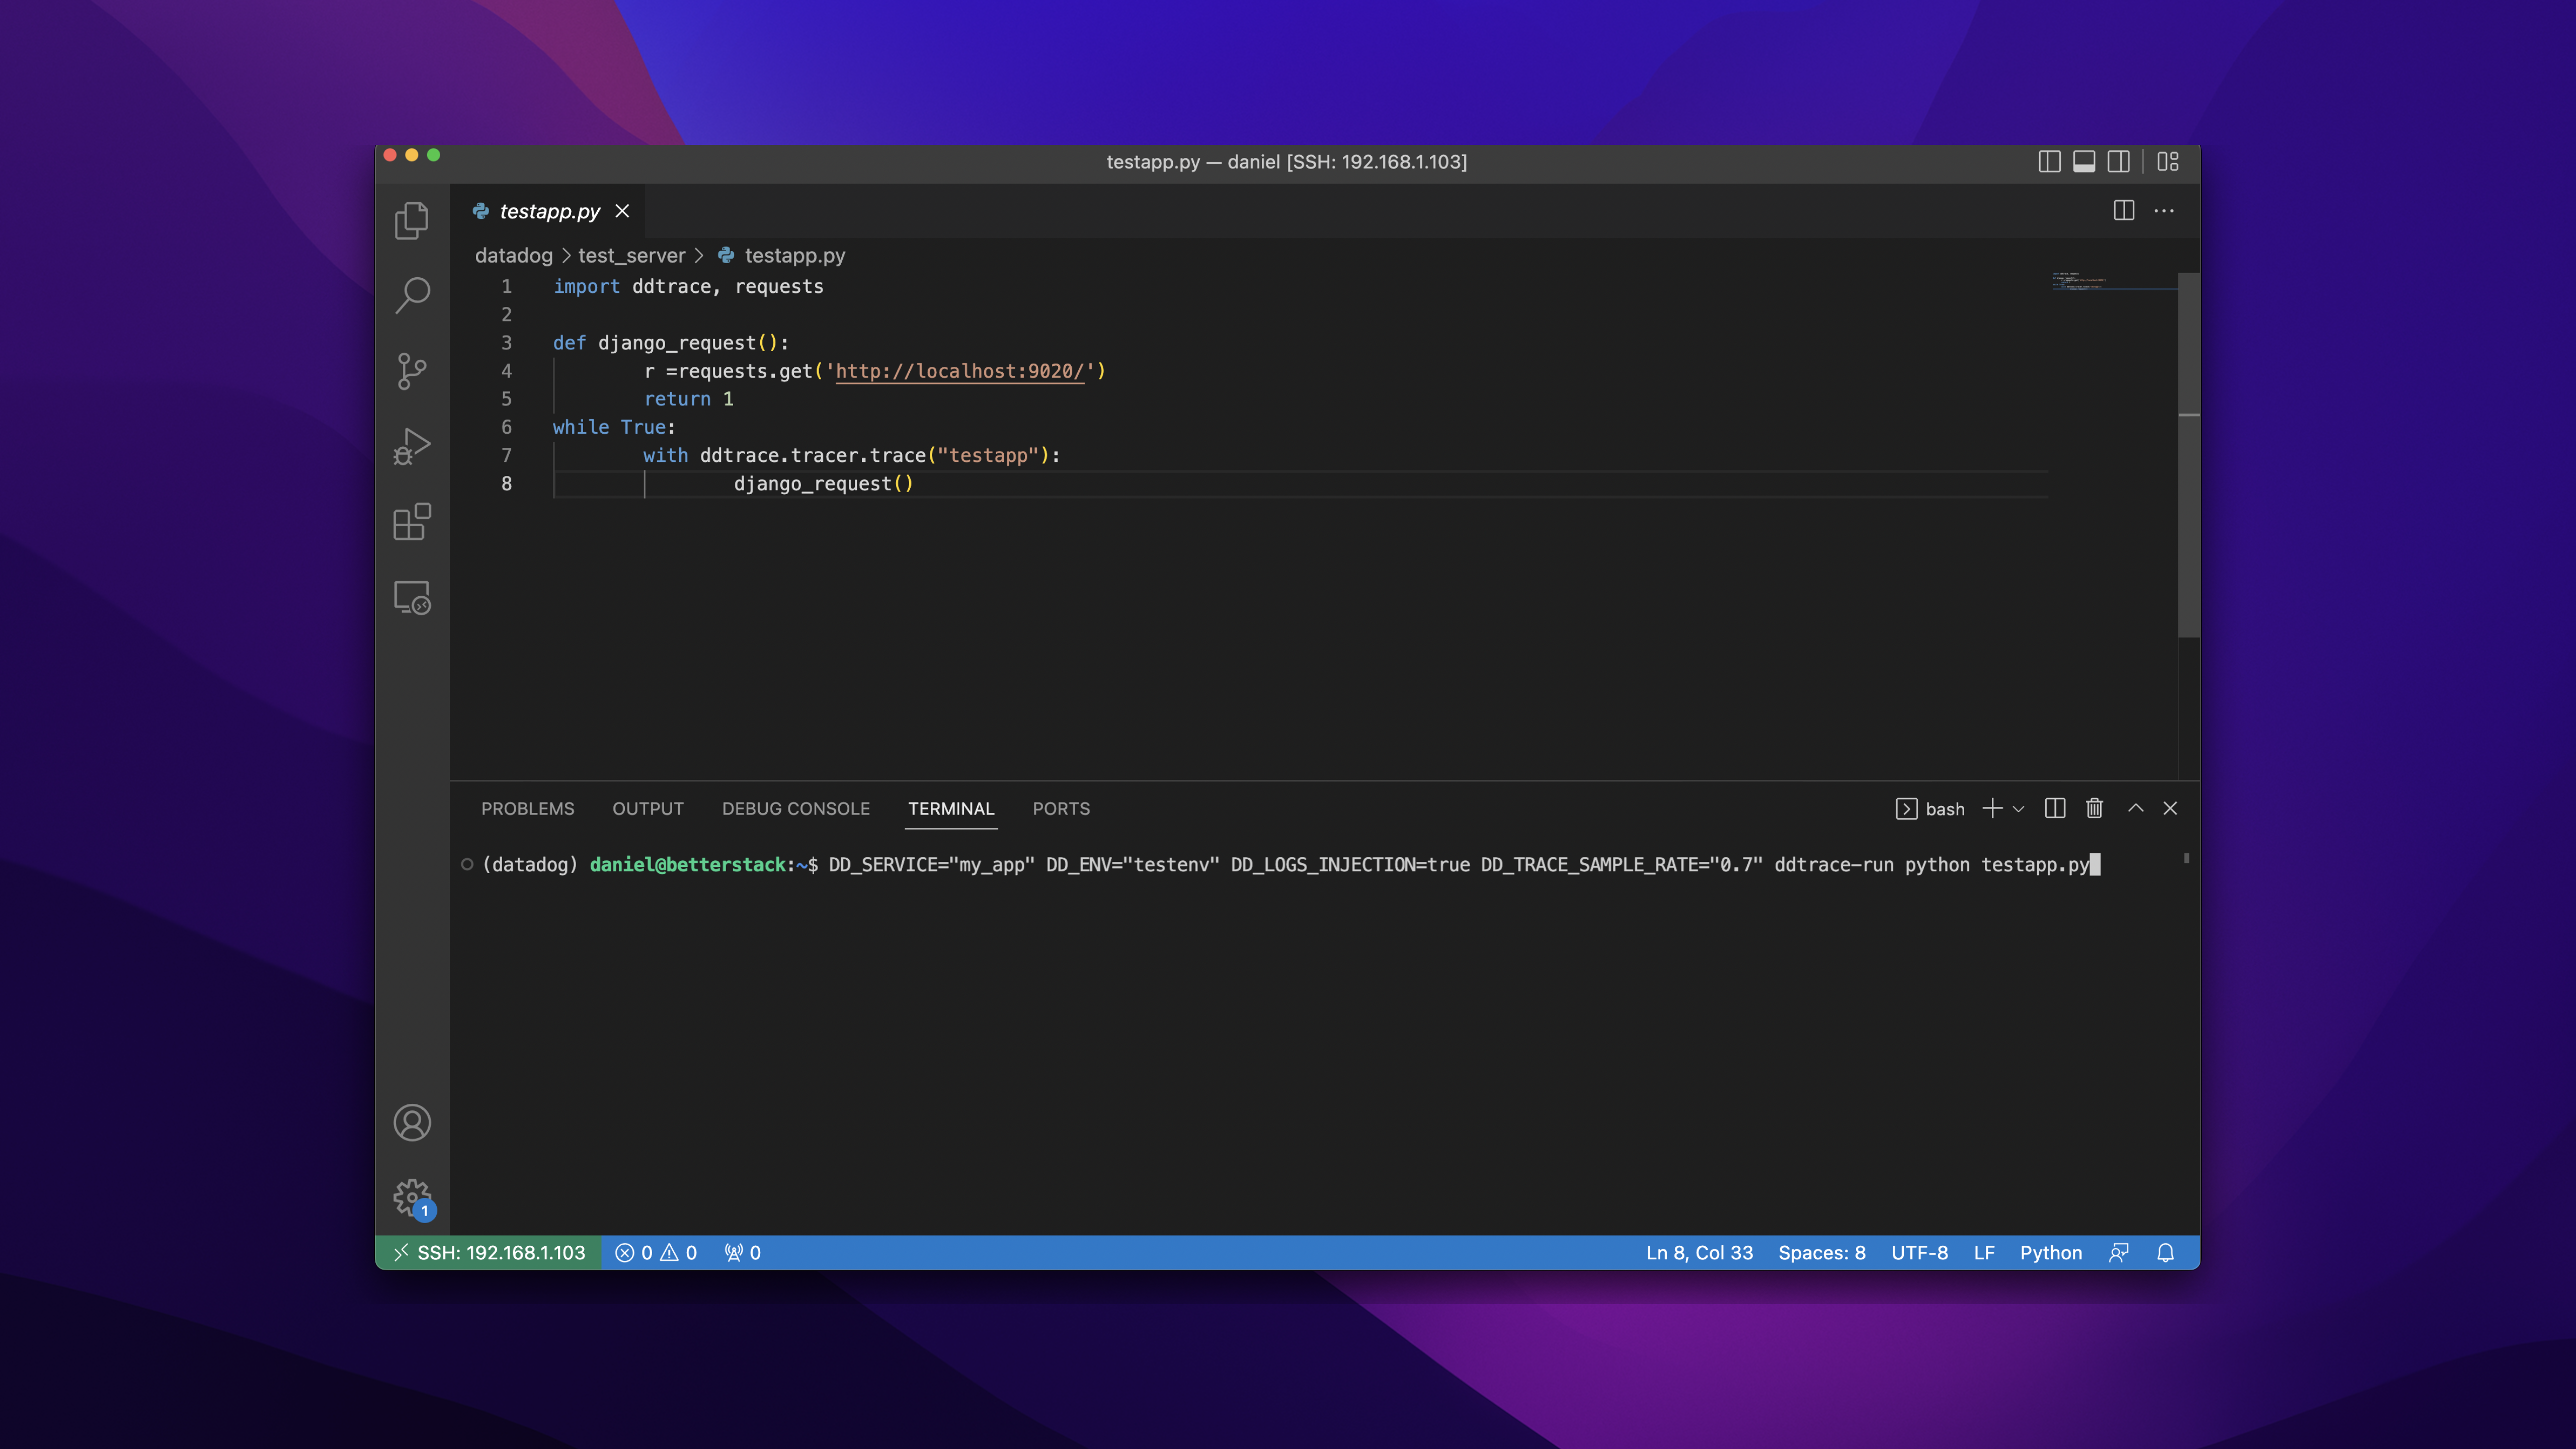Screen dimensions: 2576x1449
Task: Close the terminal panel
Action: tap(2170, 808)
